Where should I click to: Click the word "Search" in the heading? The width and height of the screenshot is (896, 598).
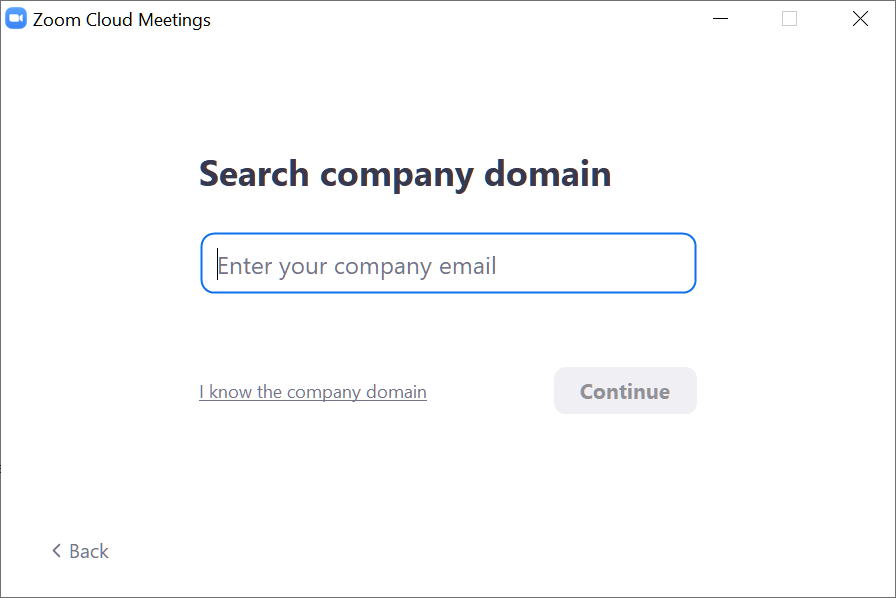pyautogui.click(x=254, y=174)
